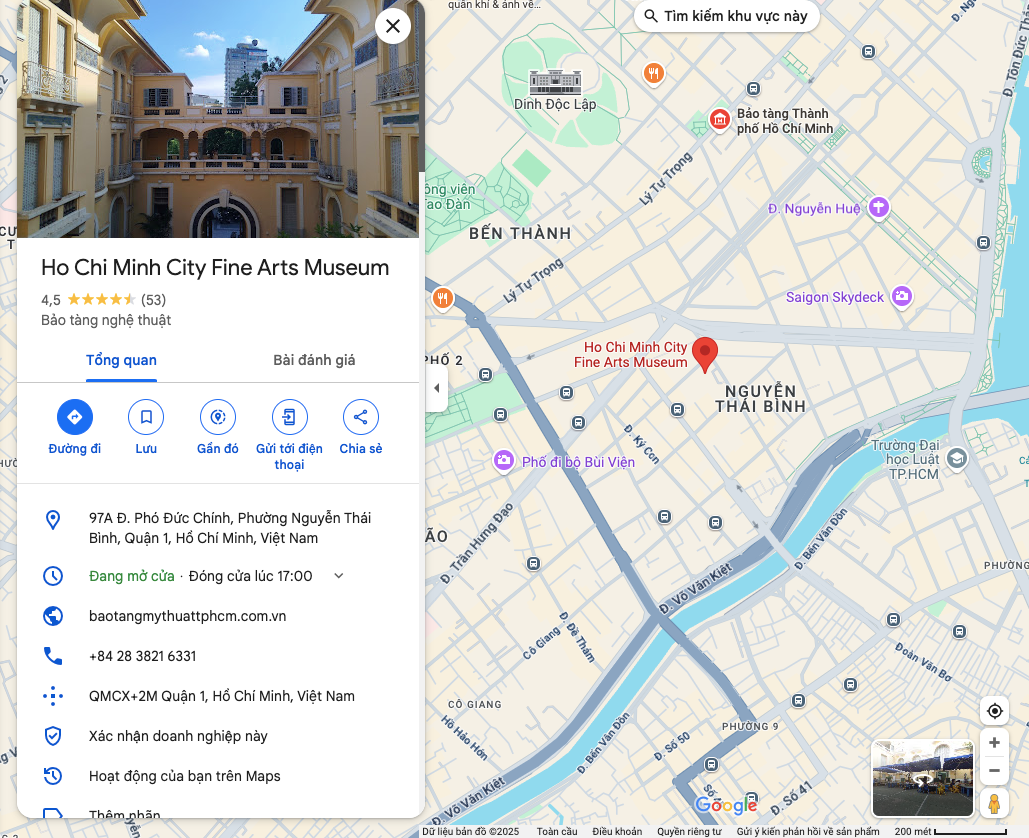
Task: Click the red Fine Arts Museum map pin
Action: pos(705,354)
